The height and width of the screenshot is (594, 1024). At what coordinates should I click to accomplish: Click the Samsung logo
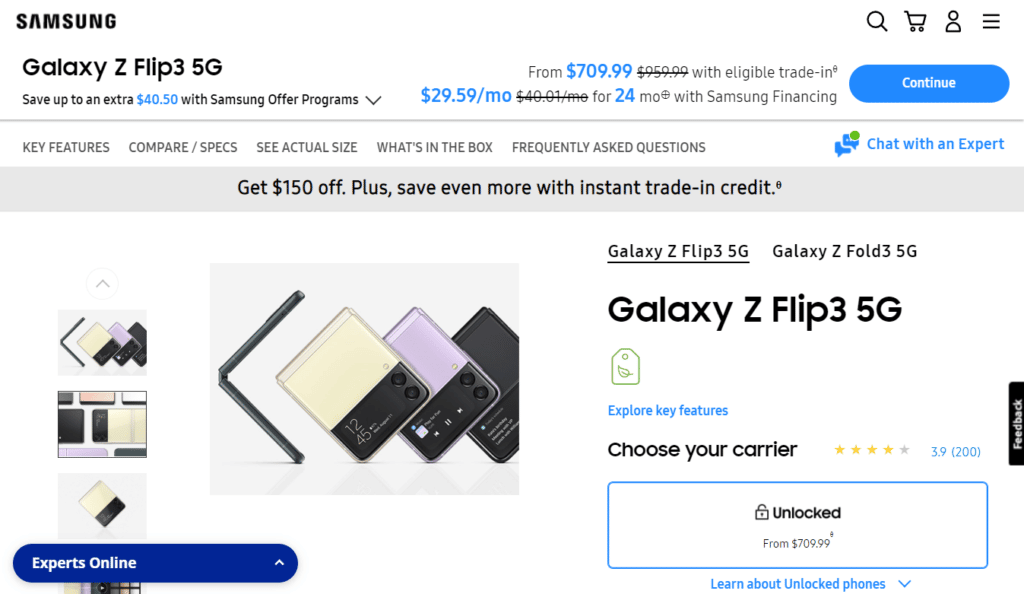(66, 21)
